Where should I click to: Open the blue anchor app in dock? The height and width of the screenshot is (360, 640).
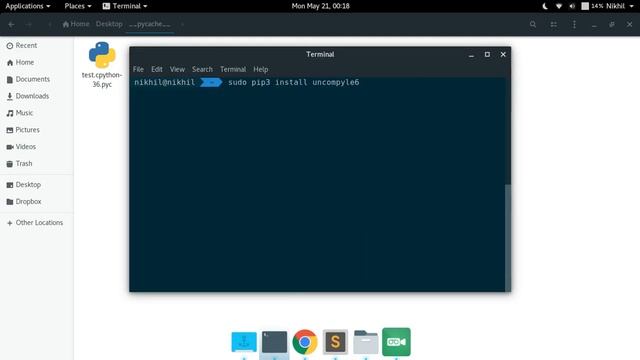click(244, 342)
